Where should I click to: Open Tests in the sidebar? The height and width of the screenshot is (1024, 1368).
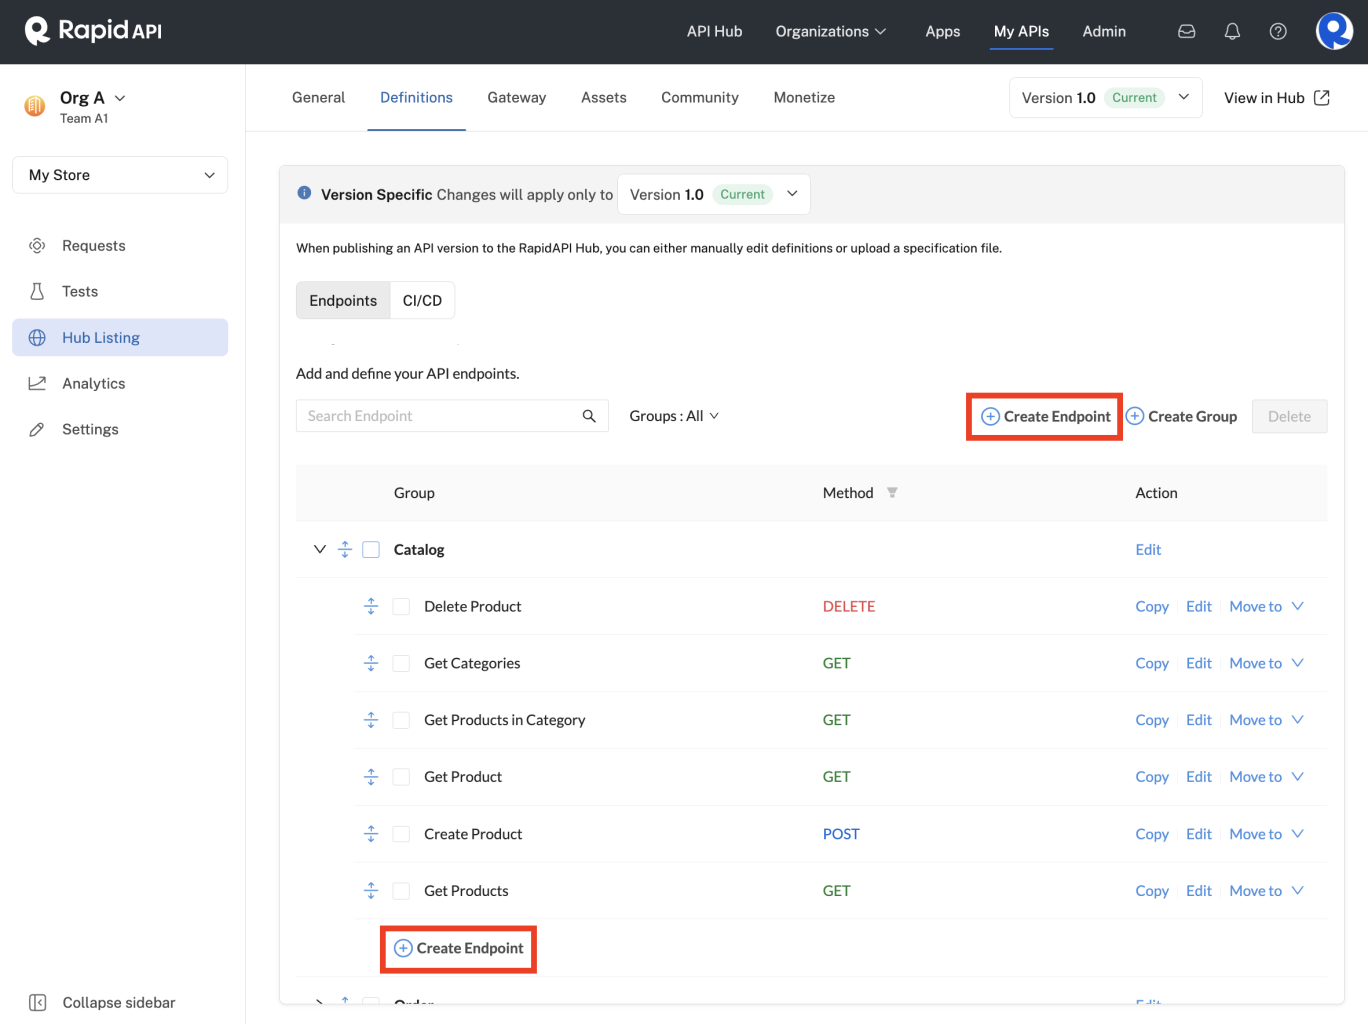point(120,292)
